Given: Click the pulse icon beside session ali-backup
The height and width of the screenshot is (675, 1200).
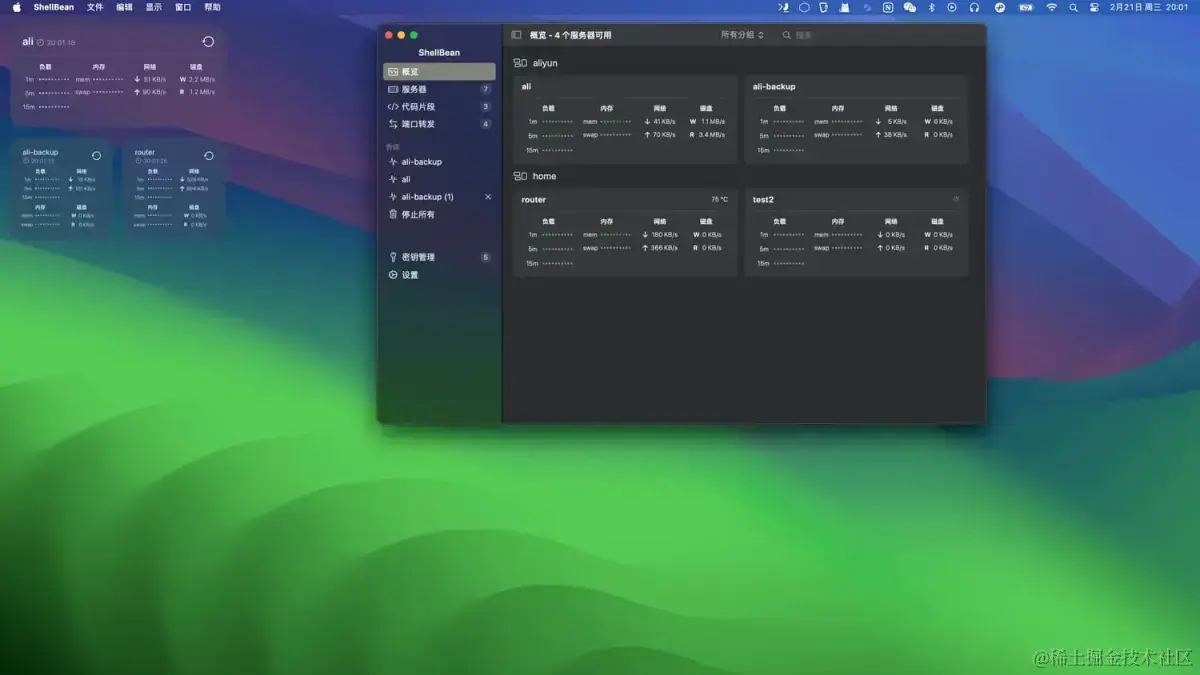Looking at the screenshot, I should point(393,162).
